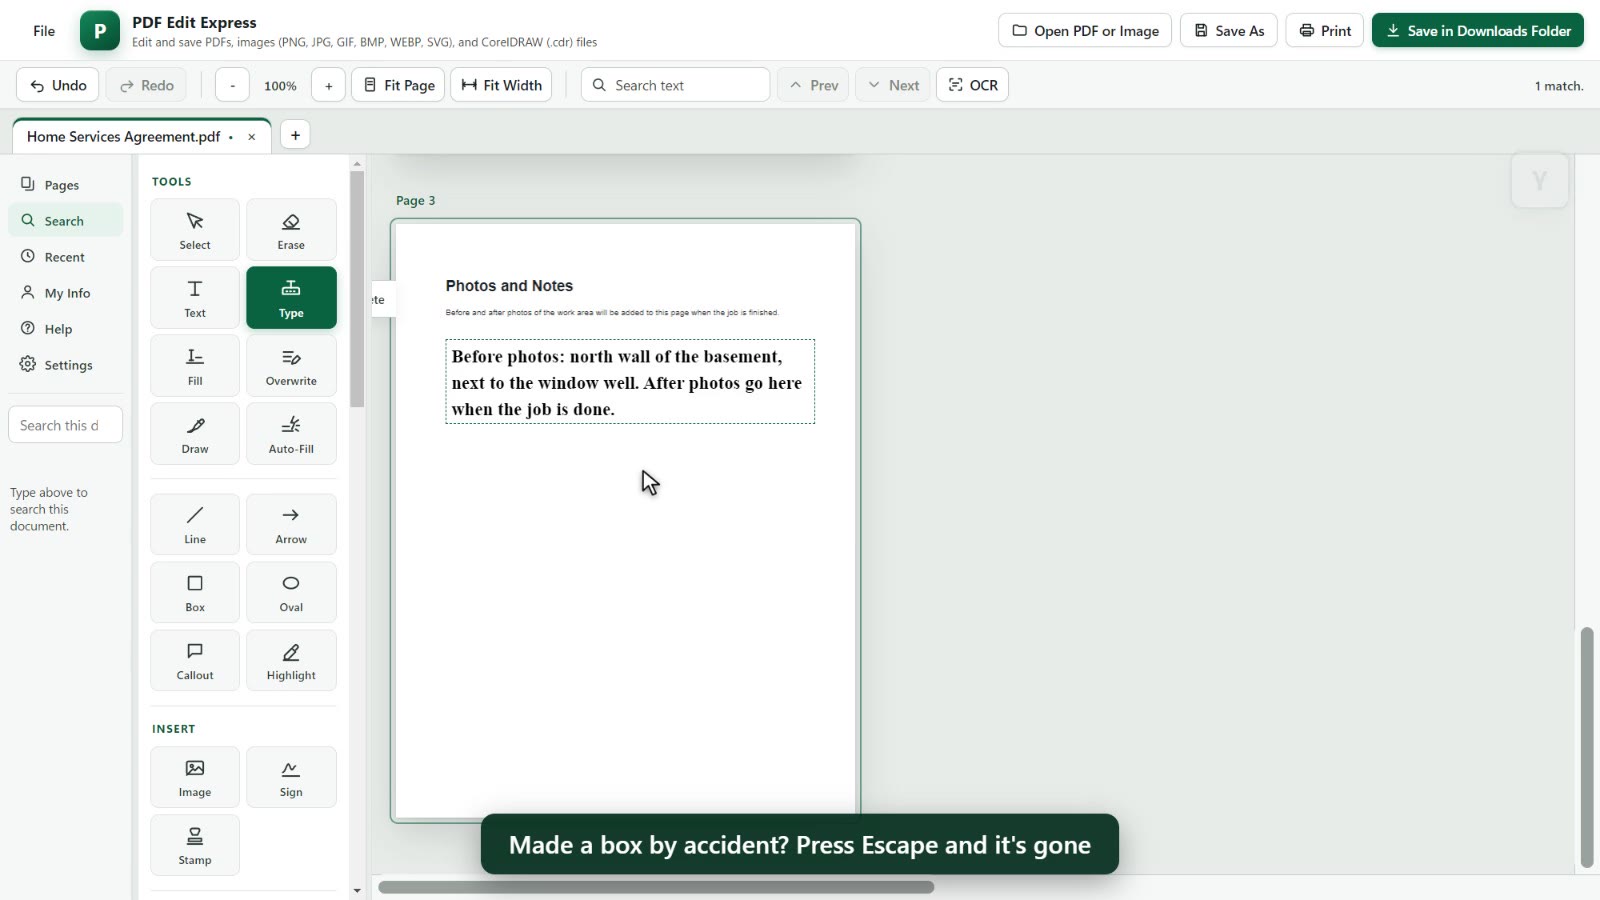1600x900 pixels.
Task: Select the Fill tool
Action: tap(195, 366)
